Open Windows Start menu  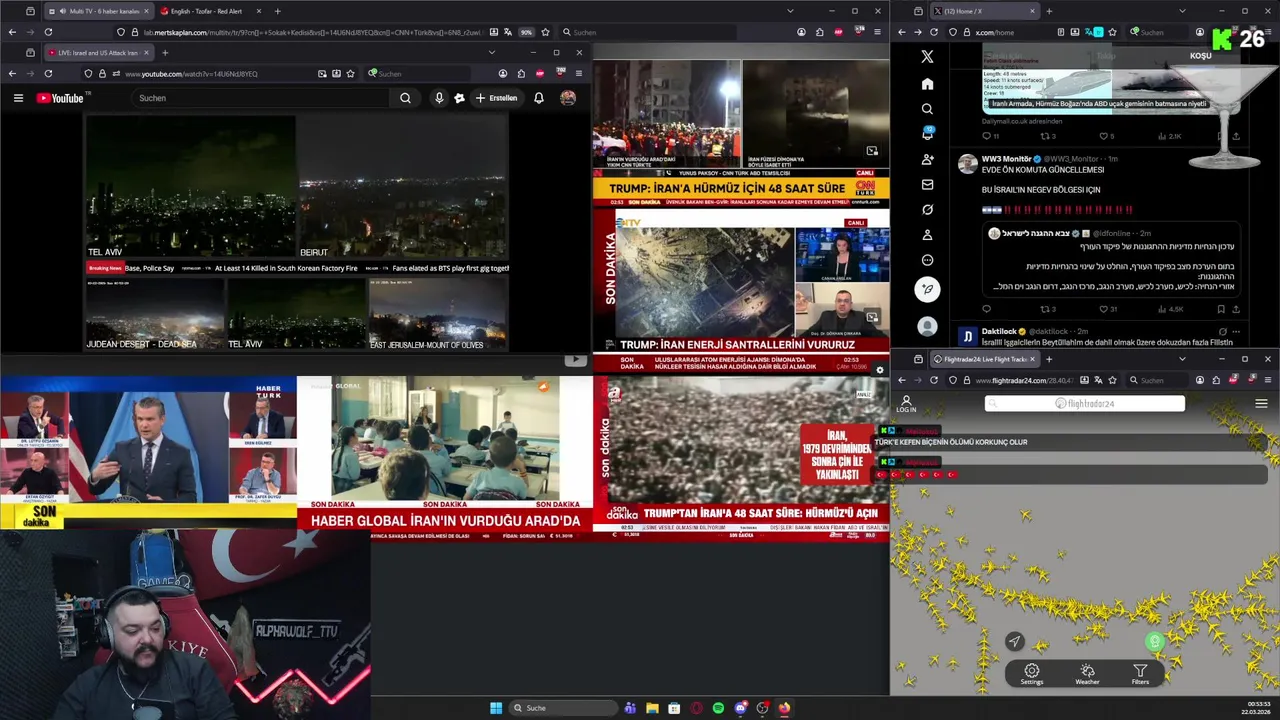[x=496, y=708]
